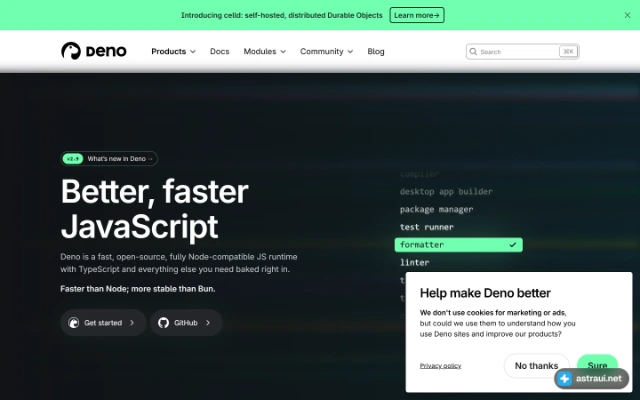Dismiss the announcement banner with X

[x=627, y=15]
